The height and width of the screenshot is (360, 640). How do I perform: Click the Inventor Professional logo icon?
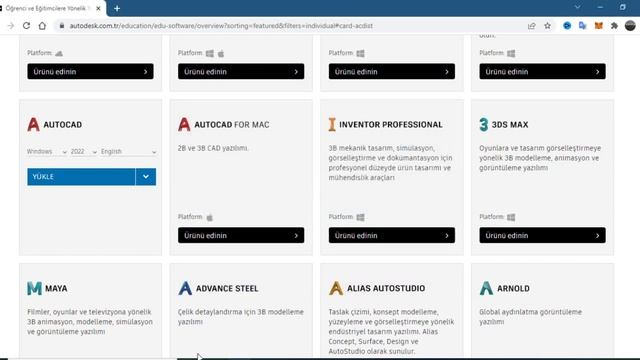pyautogui.click(x=332, y=124)
